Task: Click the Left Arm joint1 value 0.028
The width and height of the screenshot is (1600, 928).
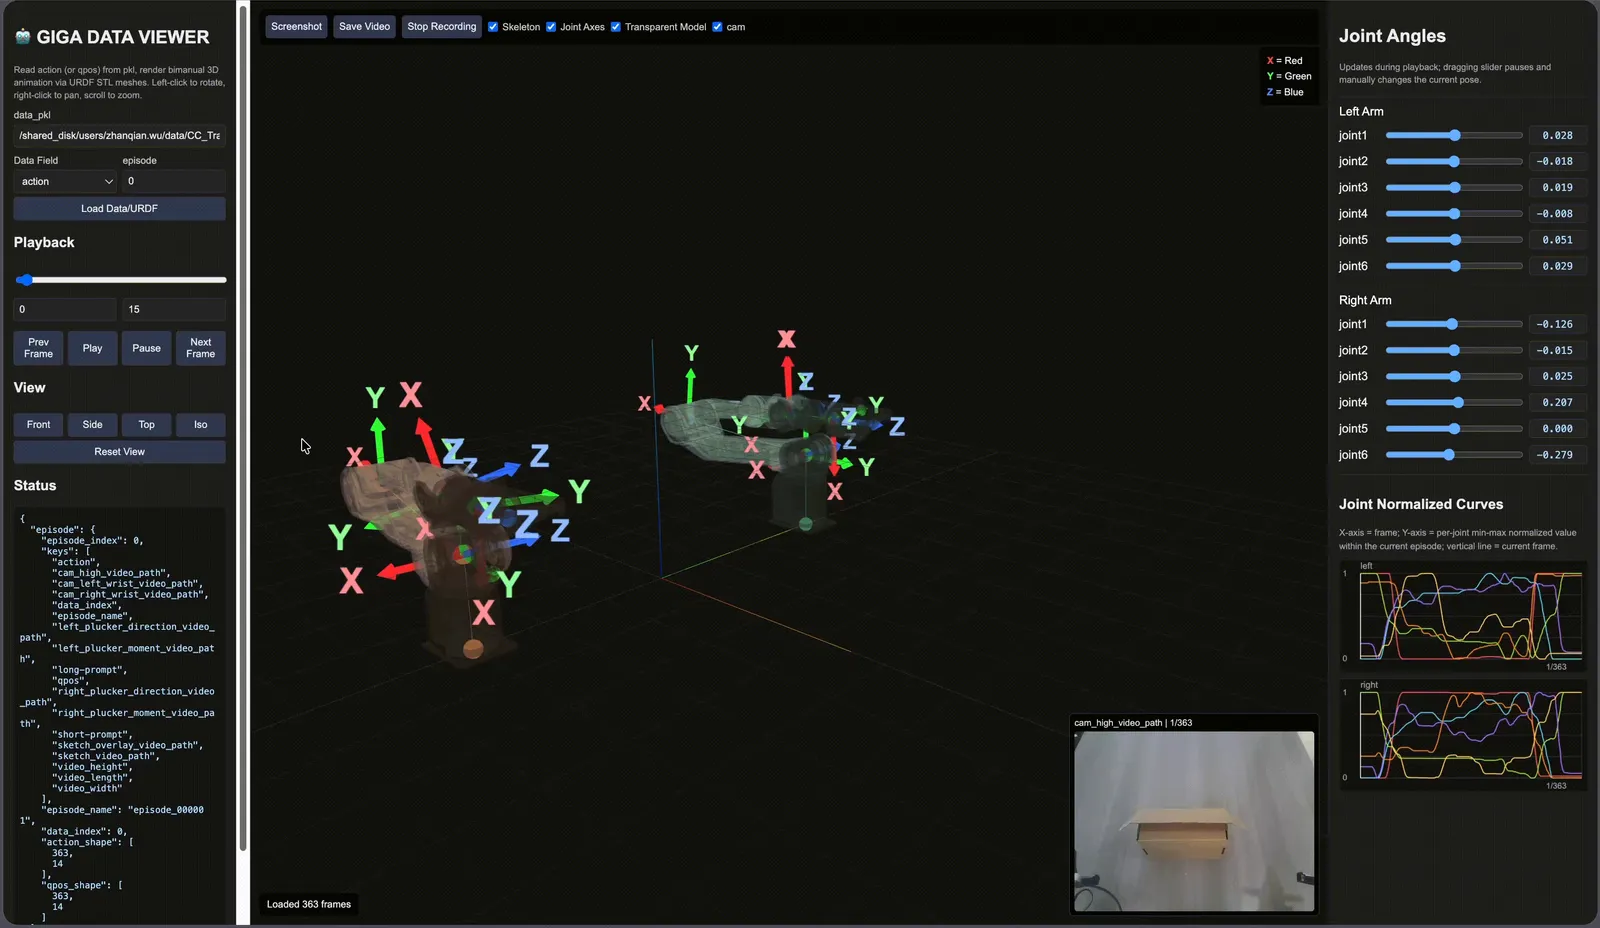Action: pos(1557,135)
